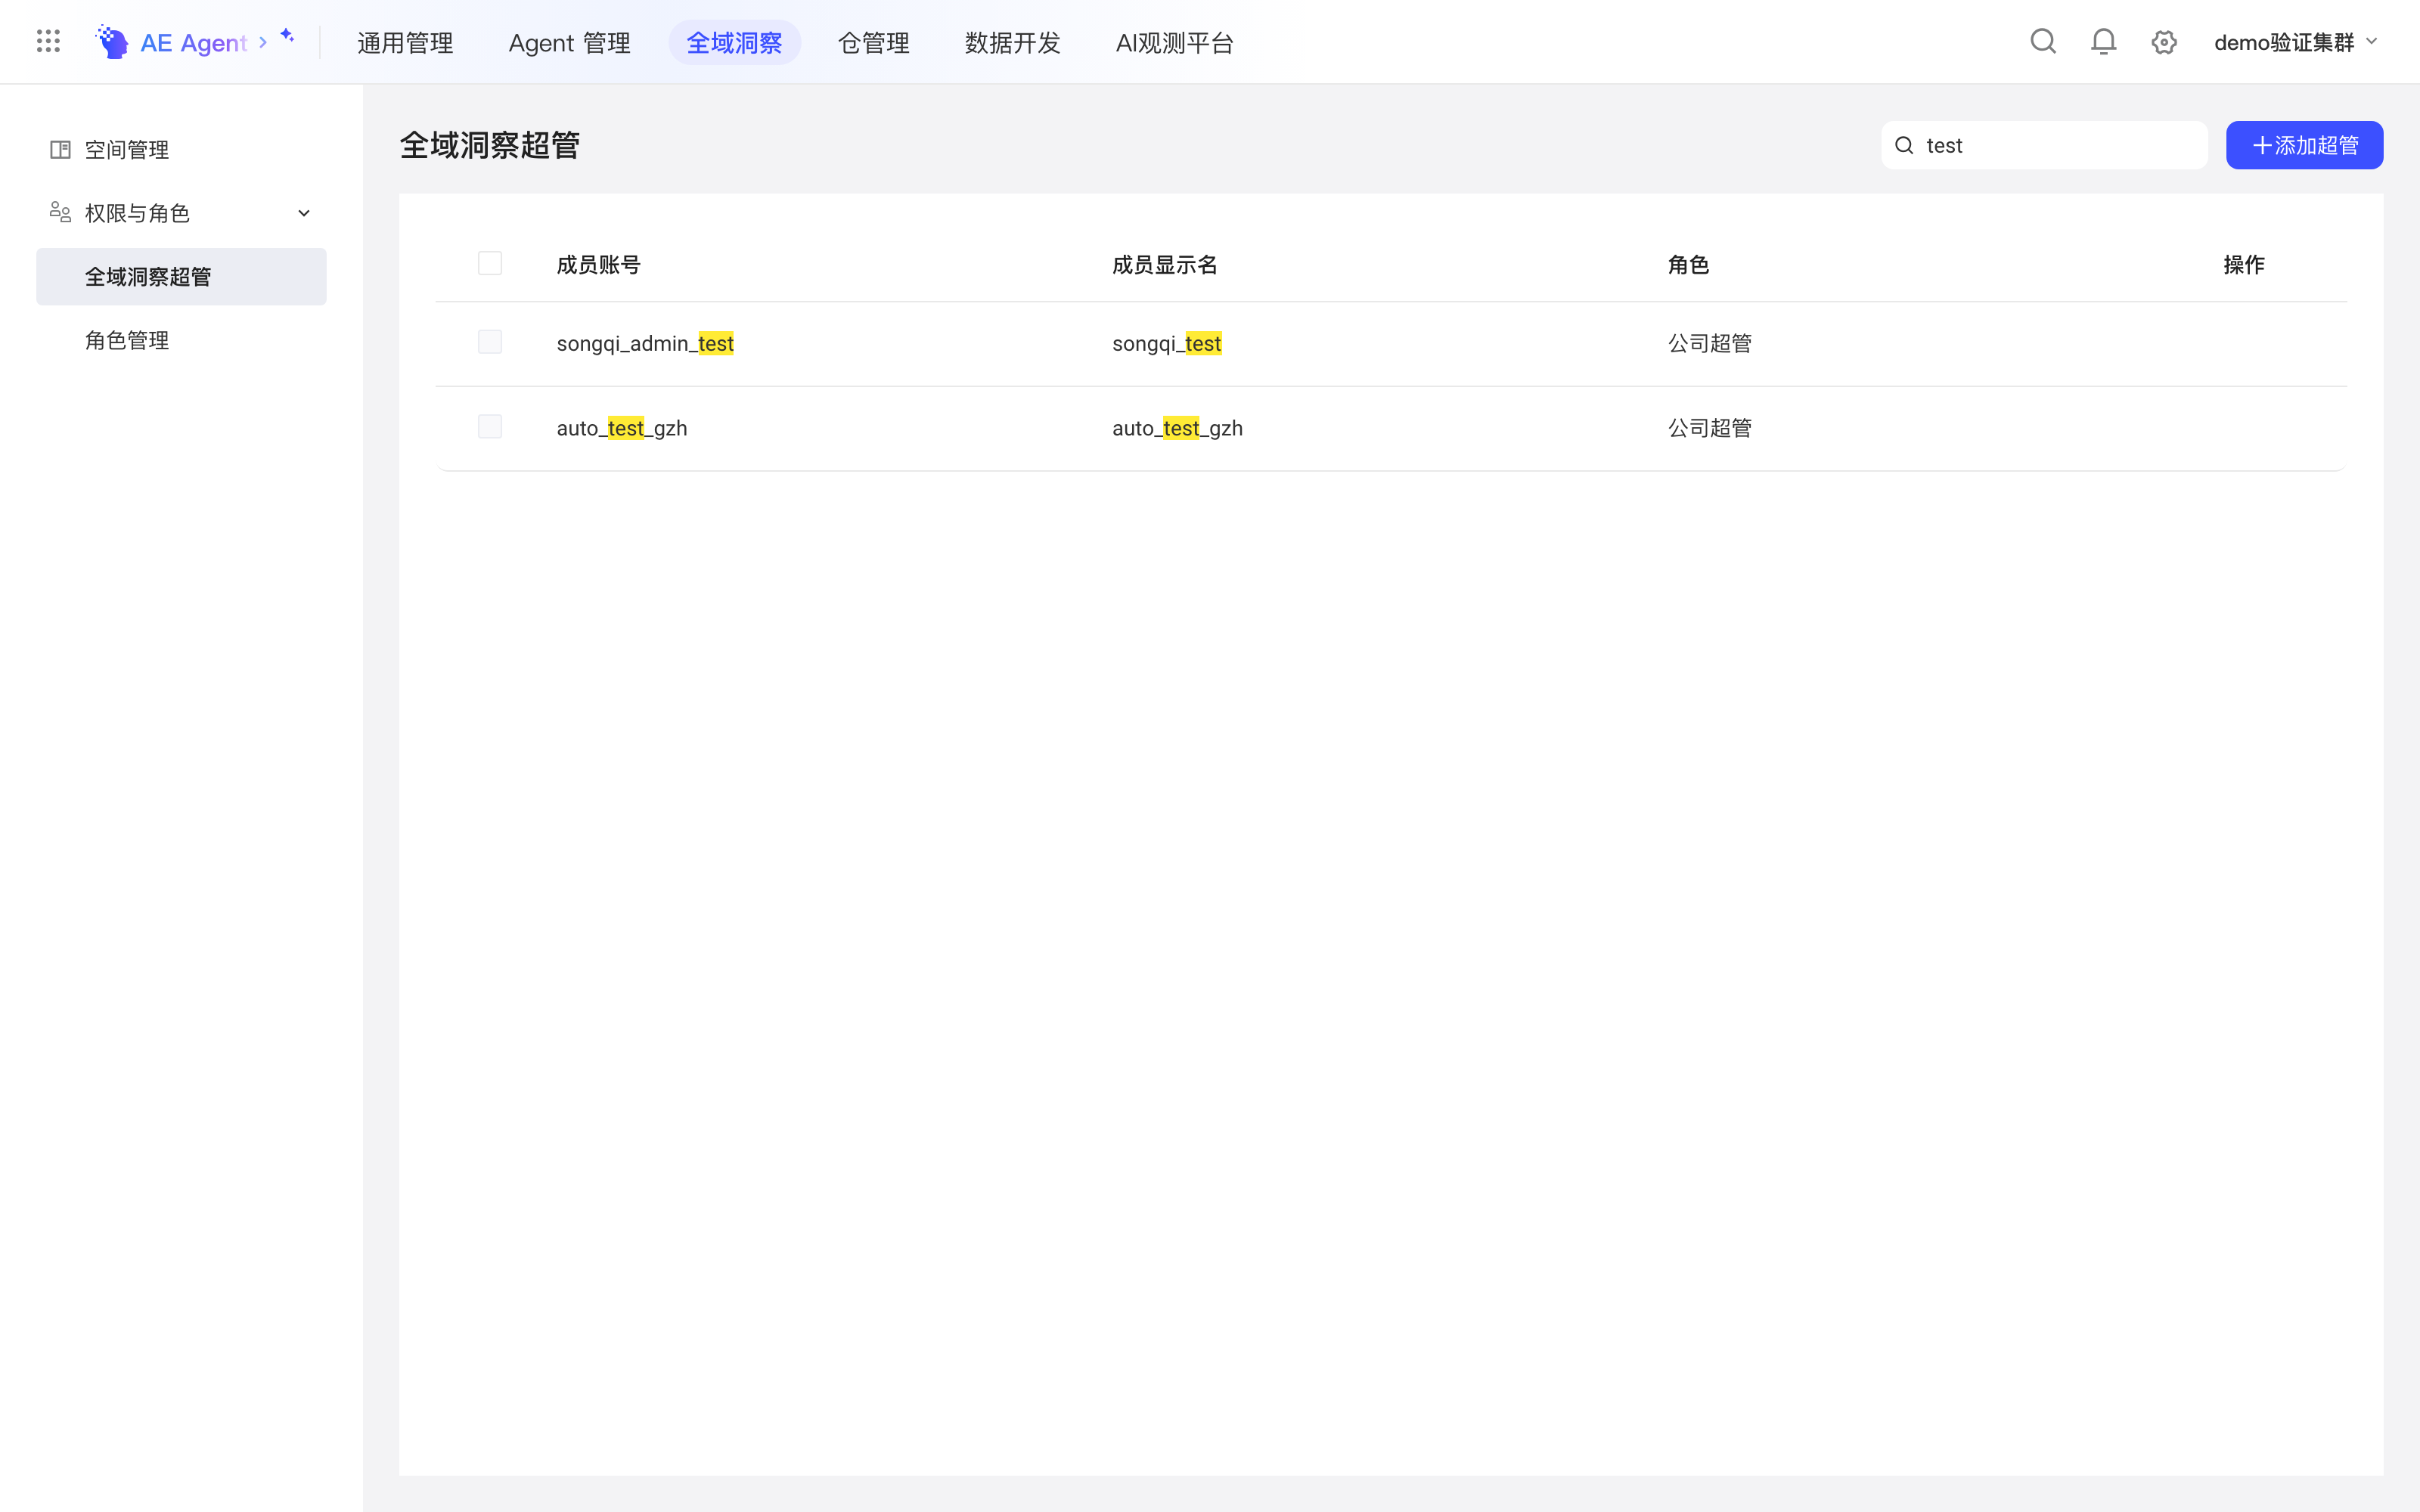Viewport: 2420px width, 1512px height.
Task: Click the songqi_test display name cell
Action: pos(1167,343)
